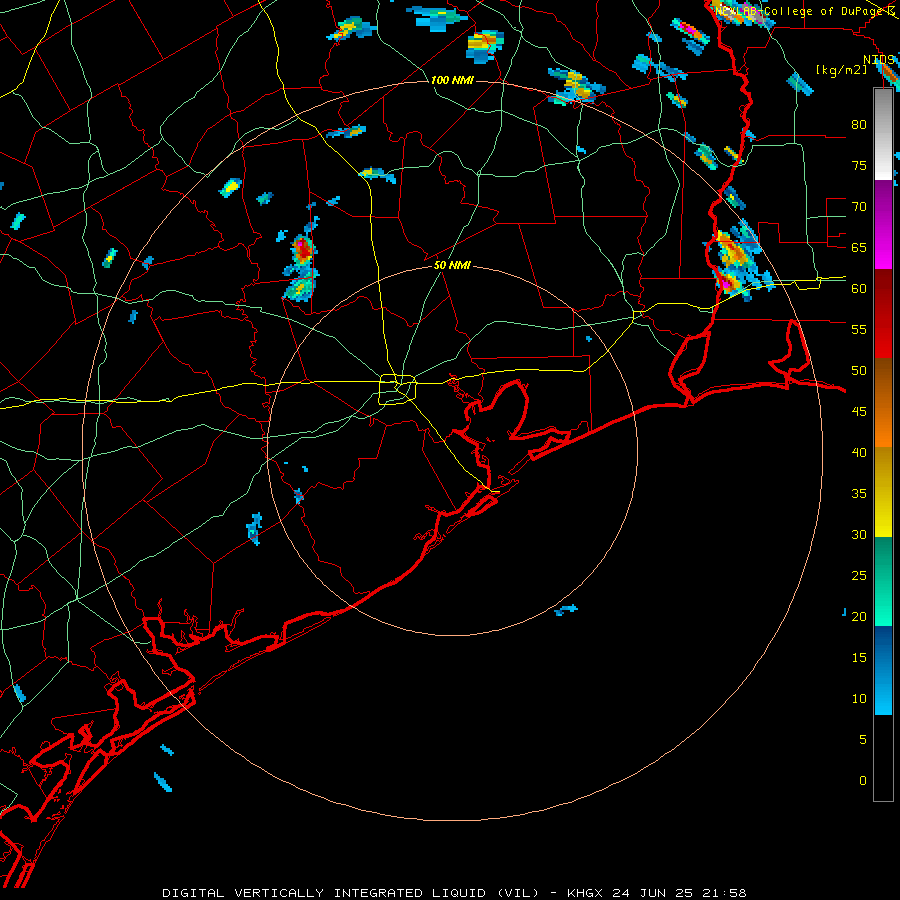Select legend value 20
Image resolution: width=900 pixels, height=900 pixels.
click(x=859, y=616)
